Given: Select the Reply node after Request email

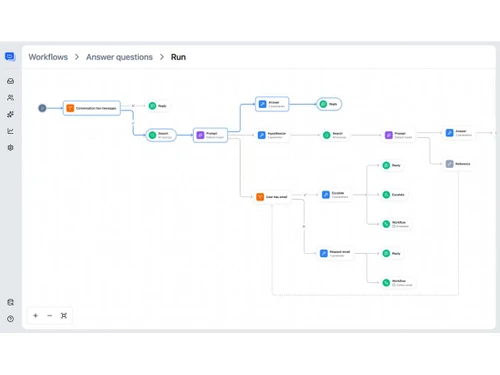Looking at the screenshot, I should point(392,253).
